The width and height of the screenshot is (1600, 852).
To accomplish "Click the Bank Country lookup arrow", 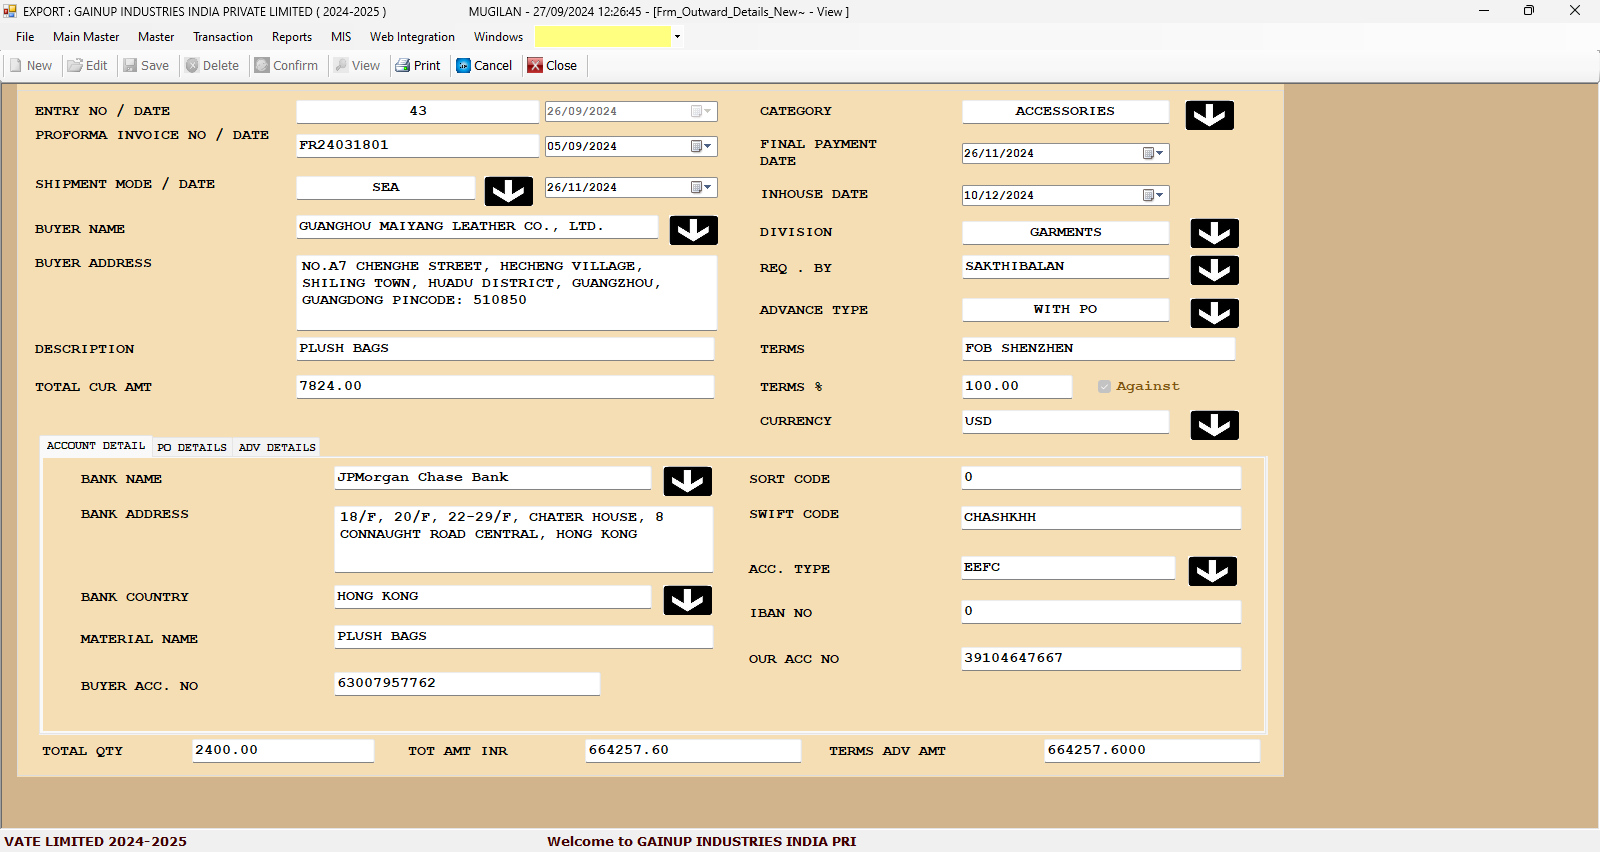I will click(x=687, y=600).
